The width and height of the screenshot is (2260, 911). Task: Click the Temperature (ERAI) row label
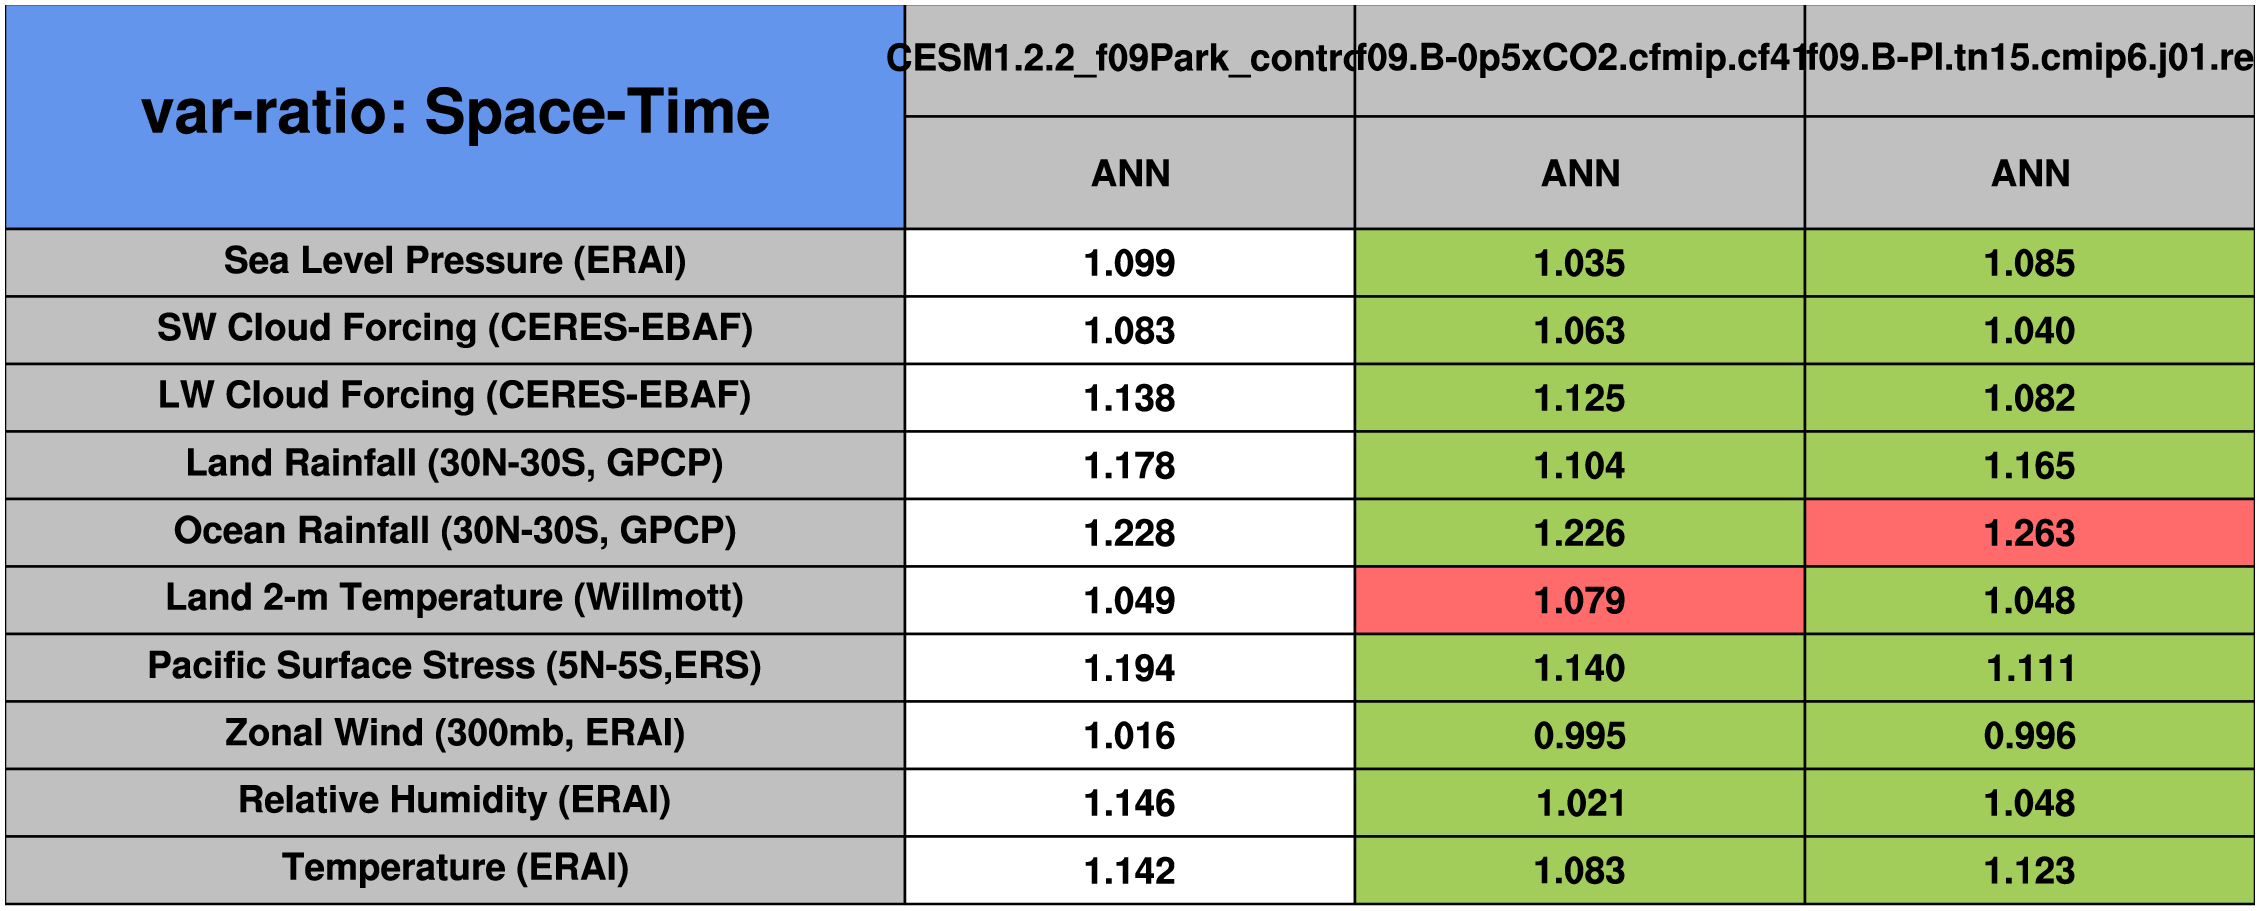coord(455,869)
